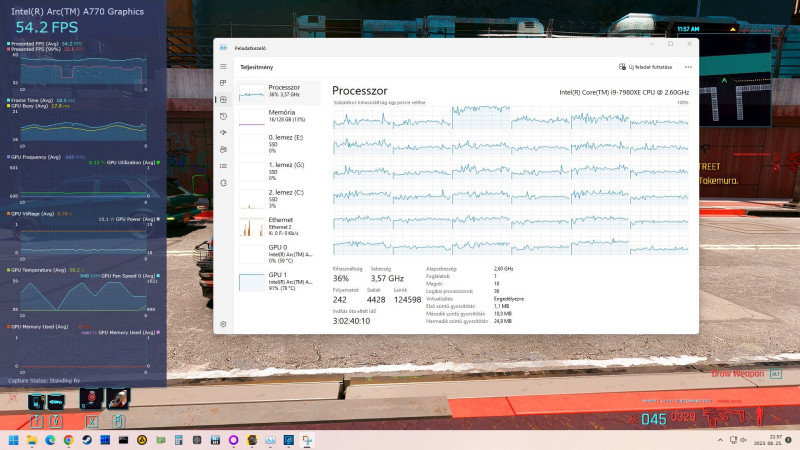The width and height of the screenshot is (800, 450).
Task: Click the 36% utilization value
Action: point(341,279)
